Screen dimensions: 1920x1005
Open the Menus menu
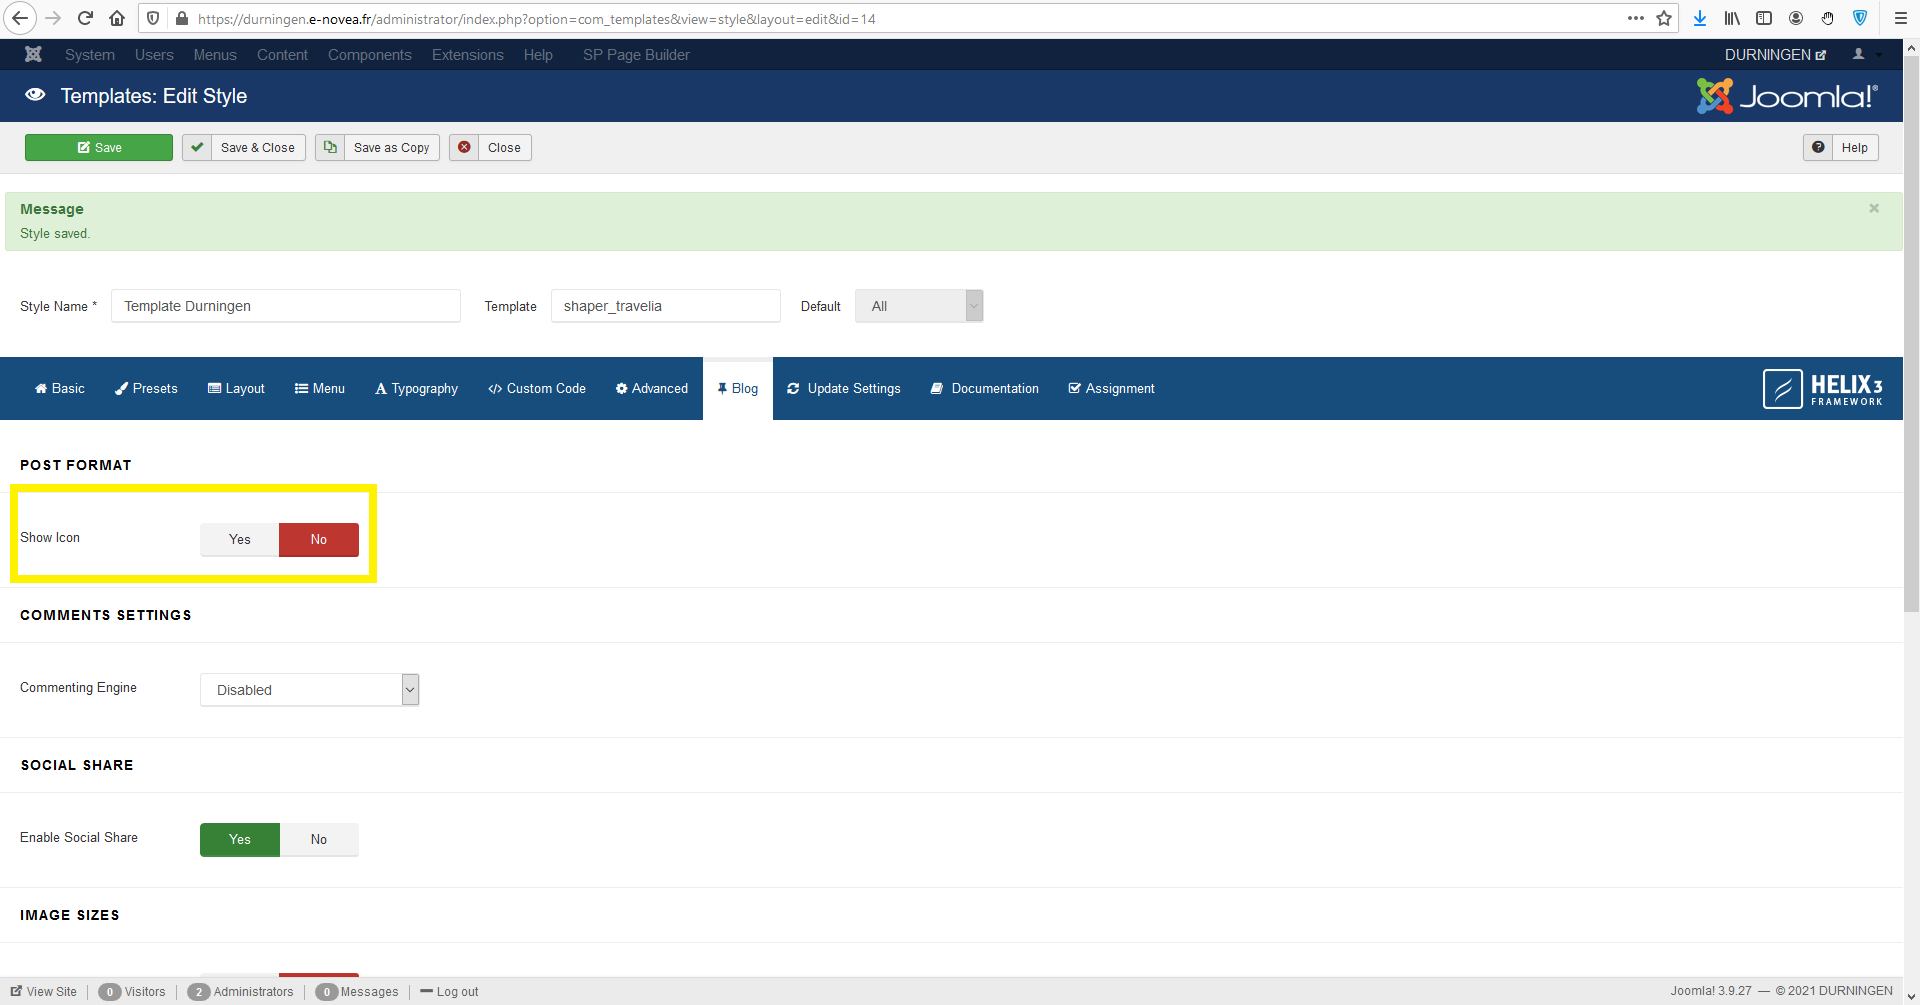pos(215,54)
